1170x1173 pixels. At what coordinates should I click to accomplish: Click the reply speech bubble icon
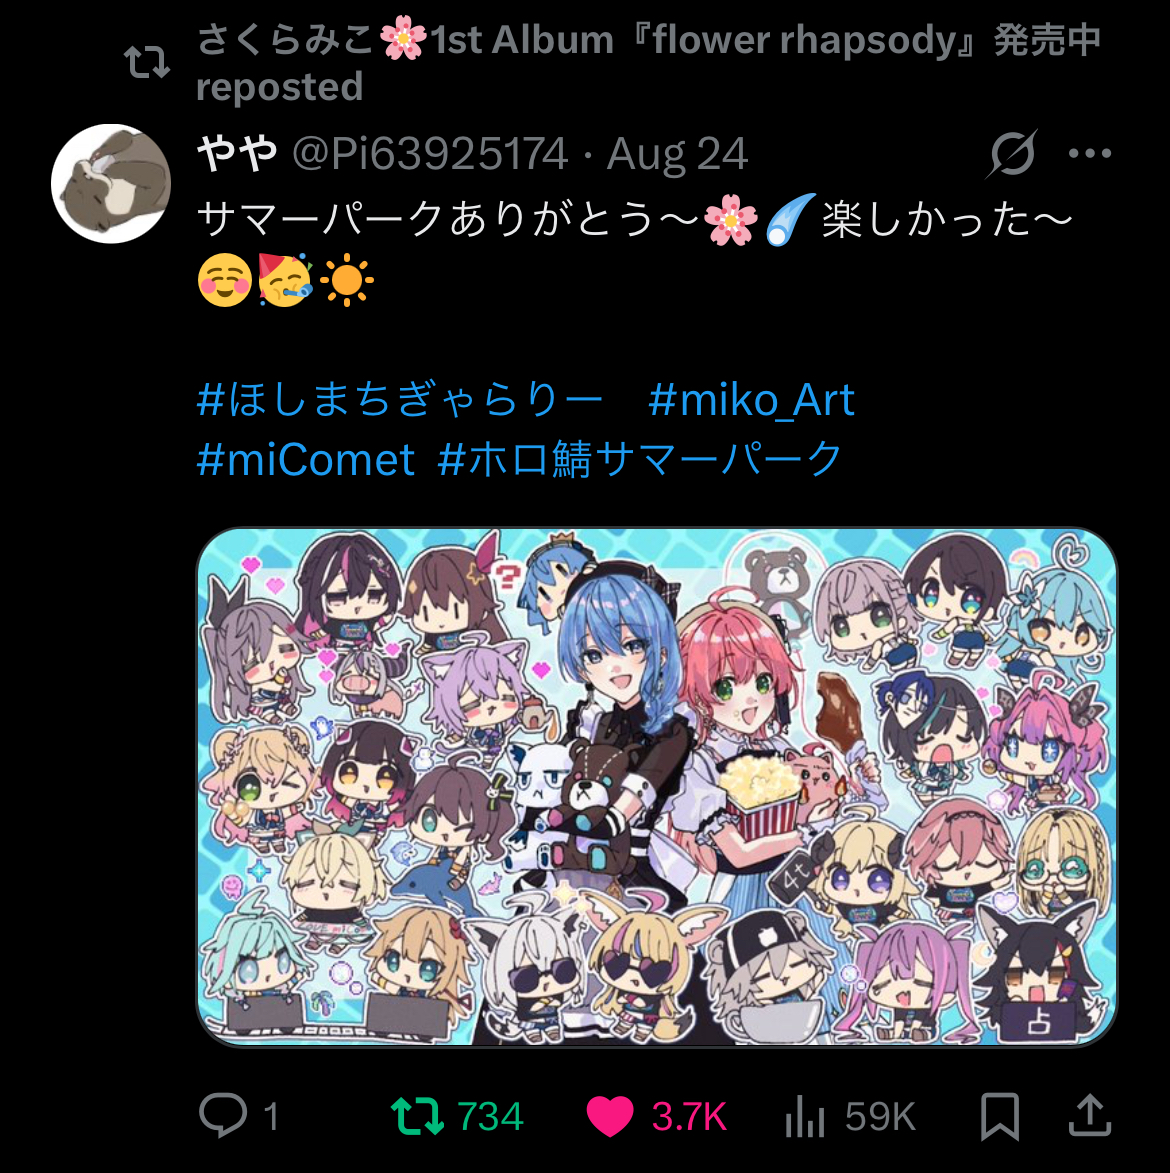[223, 1115]
